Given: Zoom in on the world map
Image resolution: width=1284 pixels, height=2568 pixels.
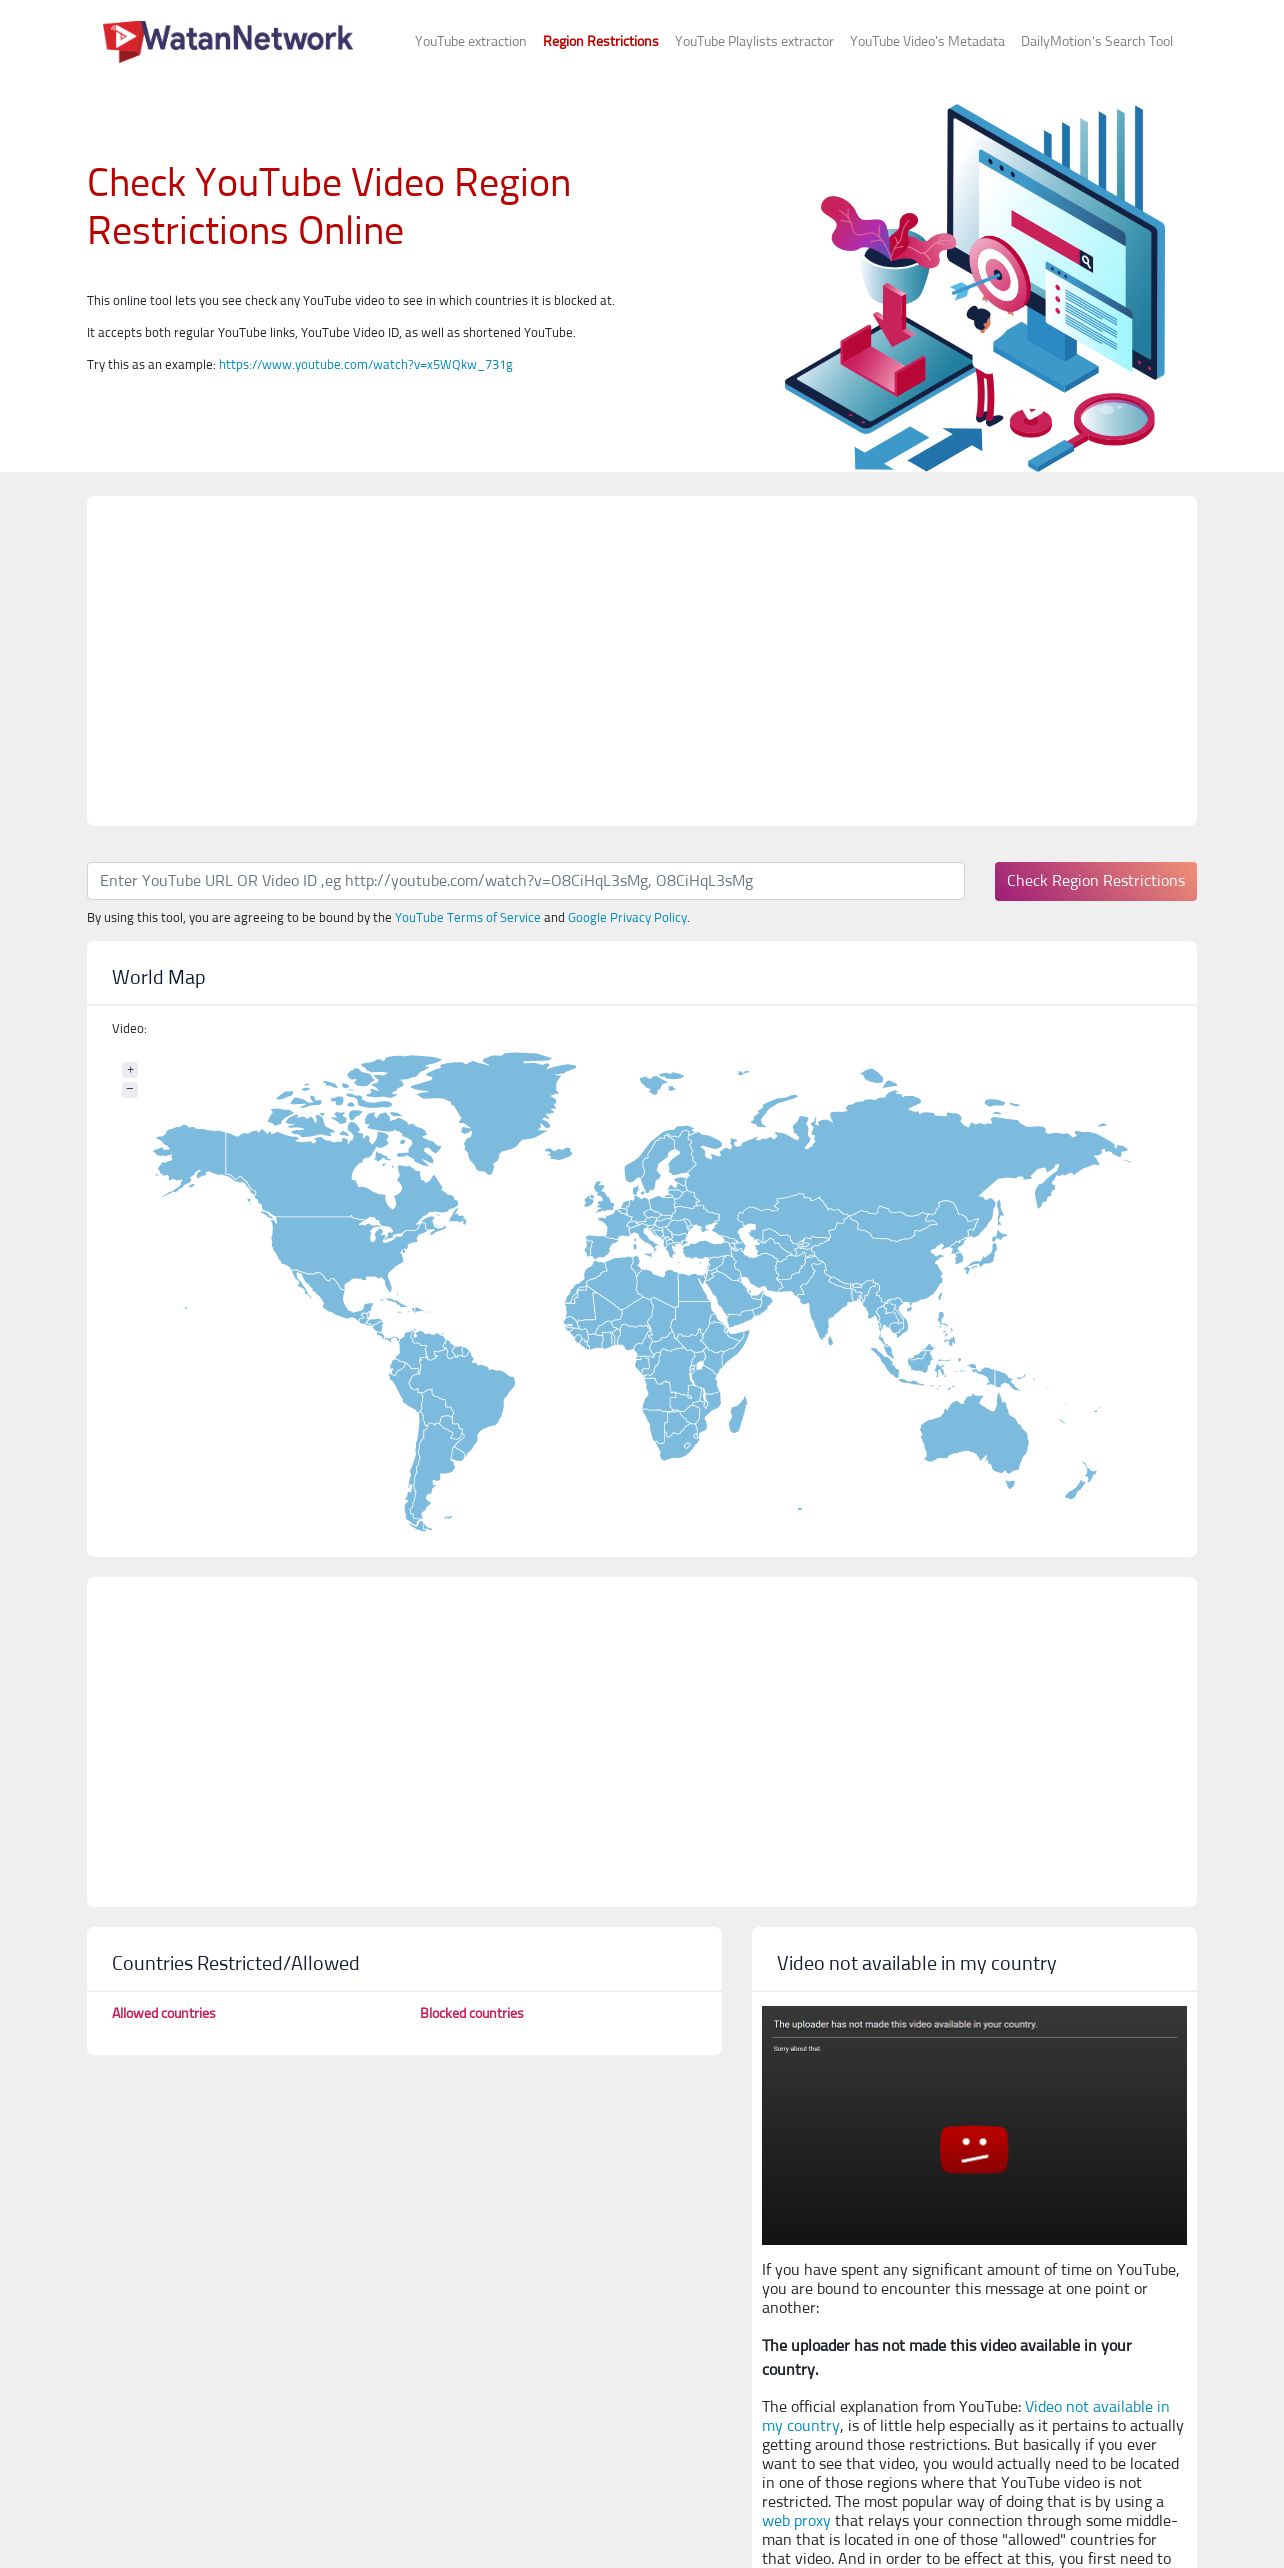Looking at the screenshot, I should click(130, 1070).
